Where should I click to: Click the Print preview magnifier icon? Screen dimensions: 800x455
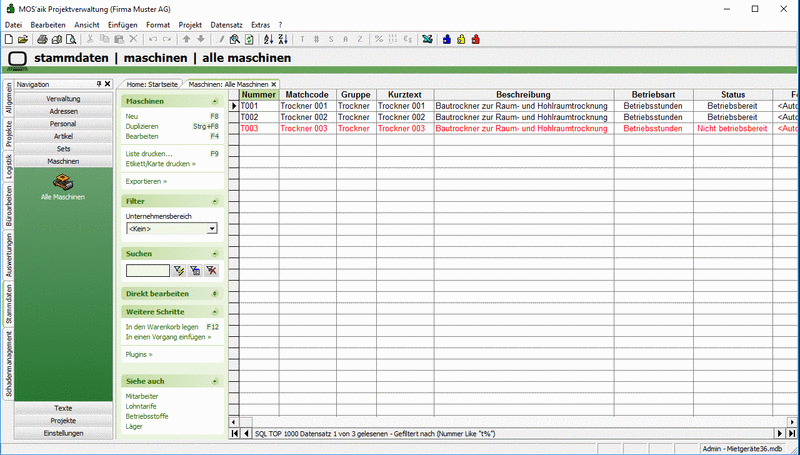click(x=71, y=39)
